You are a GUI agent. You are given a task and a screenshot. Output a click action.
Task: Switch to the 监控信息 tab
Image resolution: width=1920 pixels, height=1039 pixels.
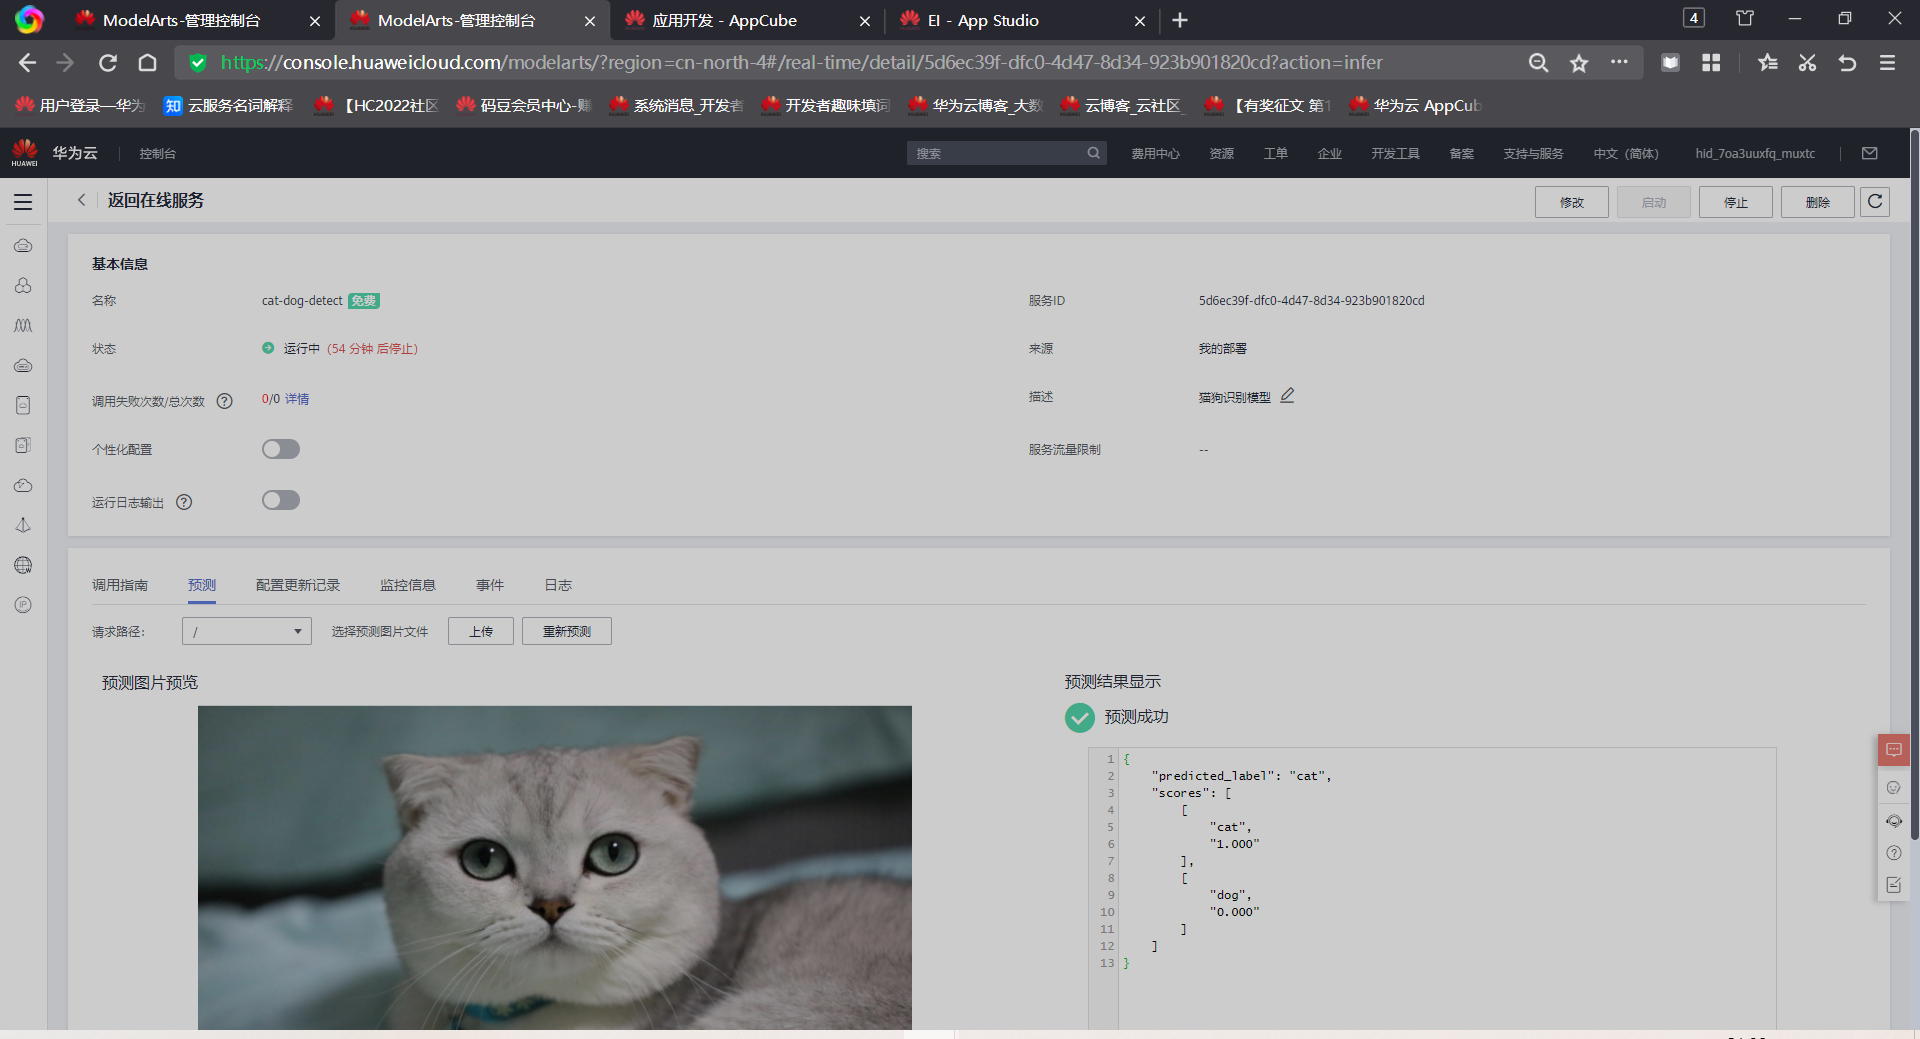tap(408, 585)
